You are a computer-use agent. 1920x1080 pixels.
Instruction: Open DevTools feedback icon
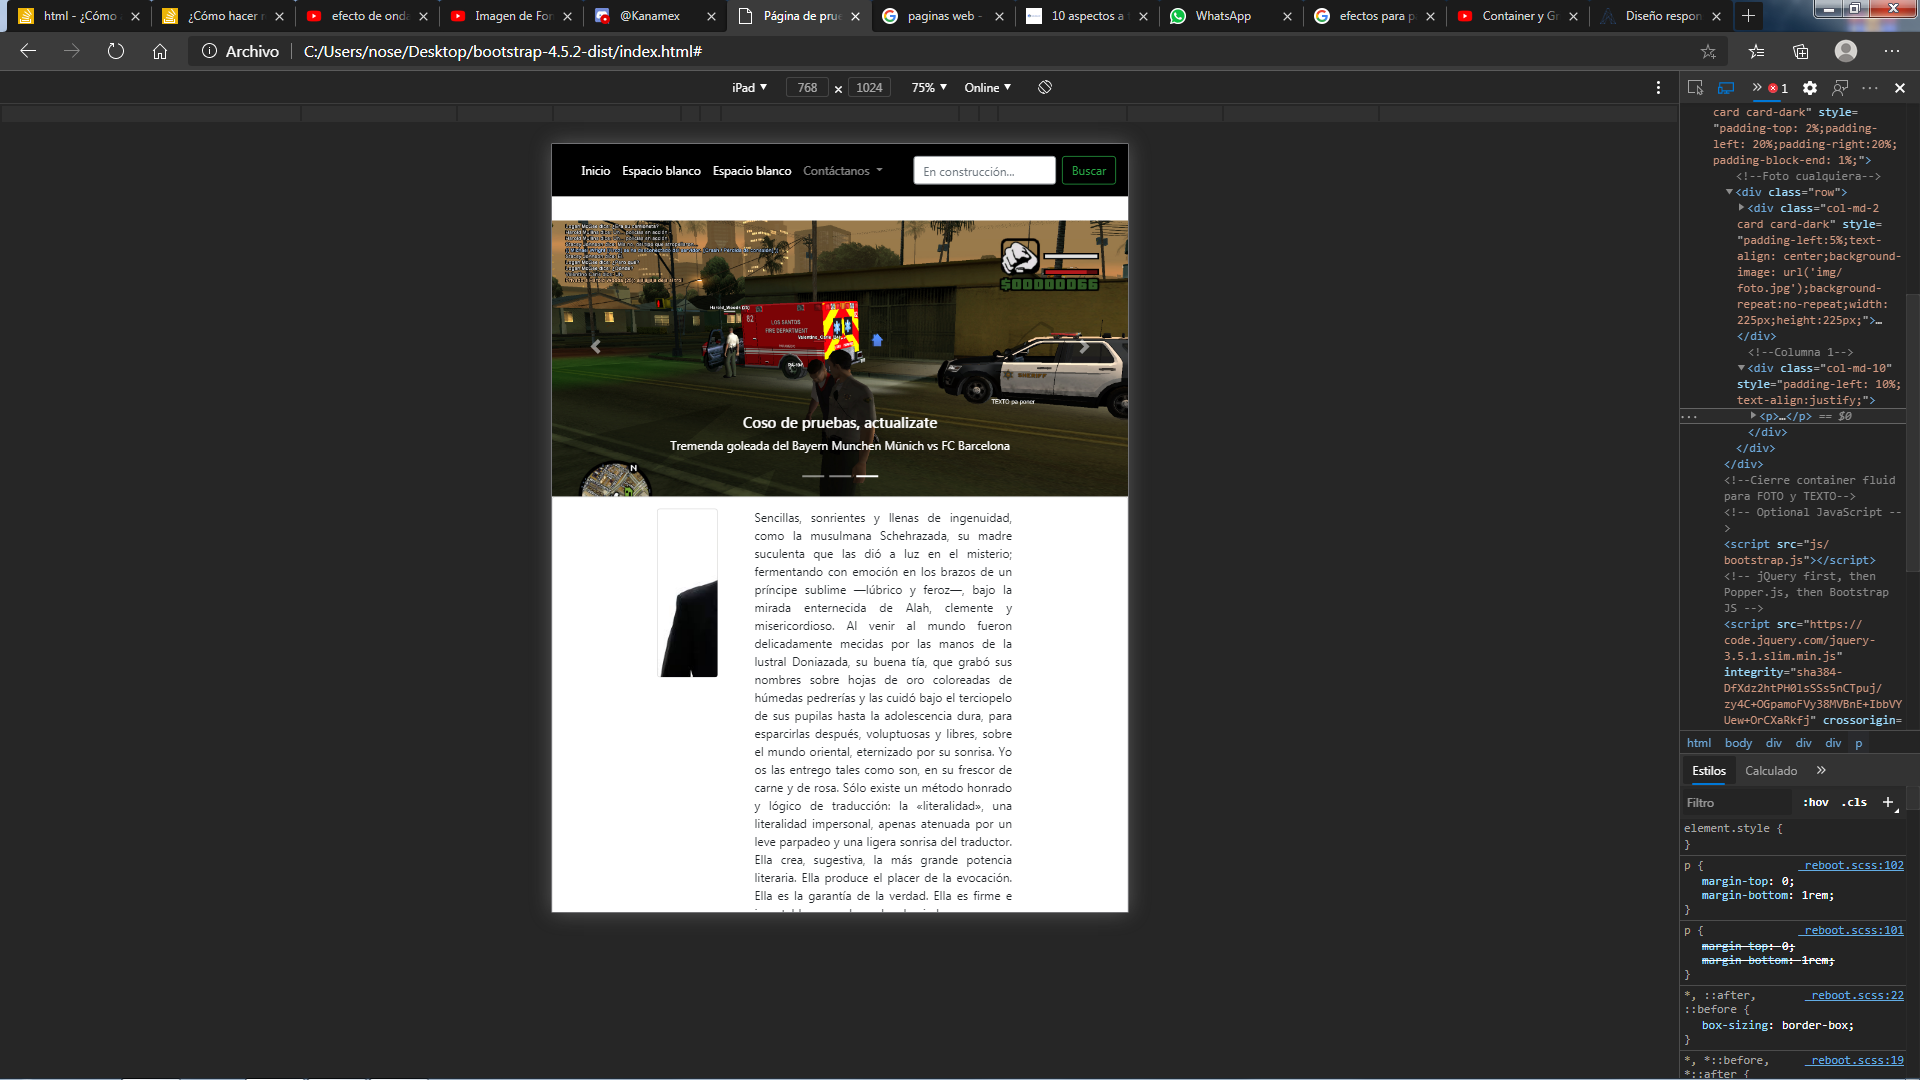click(x=1841, y=88)
